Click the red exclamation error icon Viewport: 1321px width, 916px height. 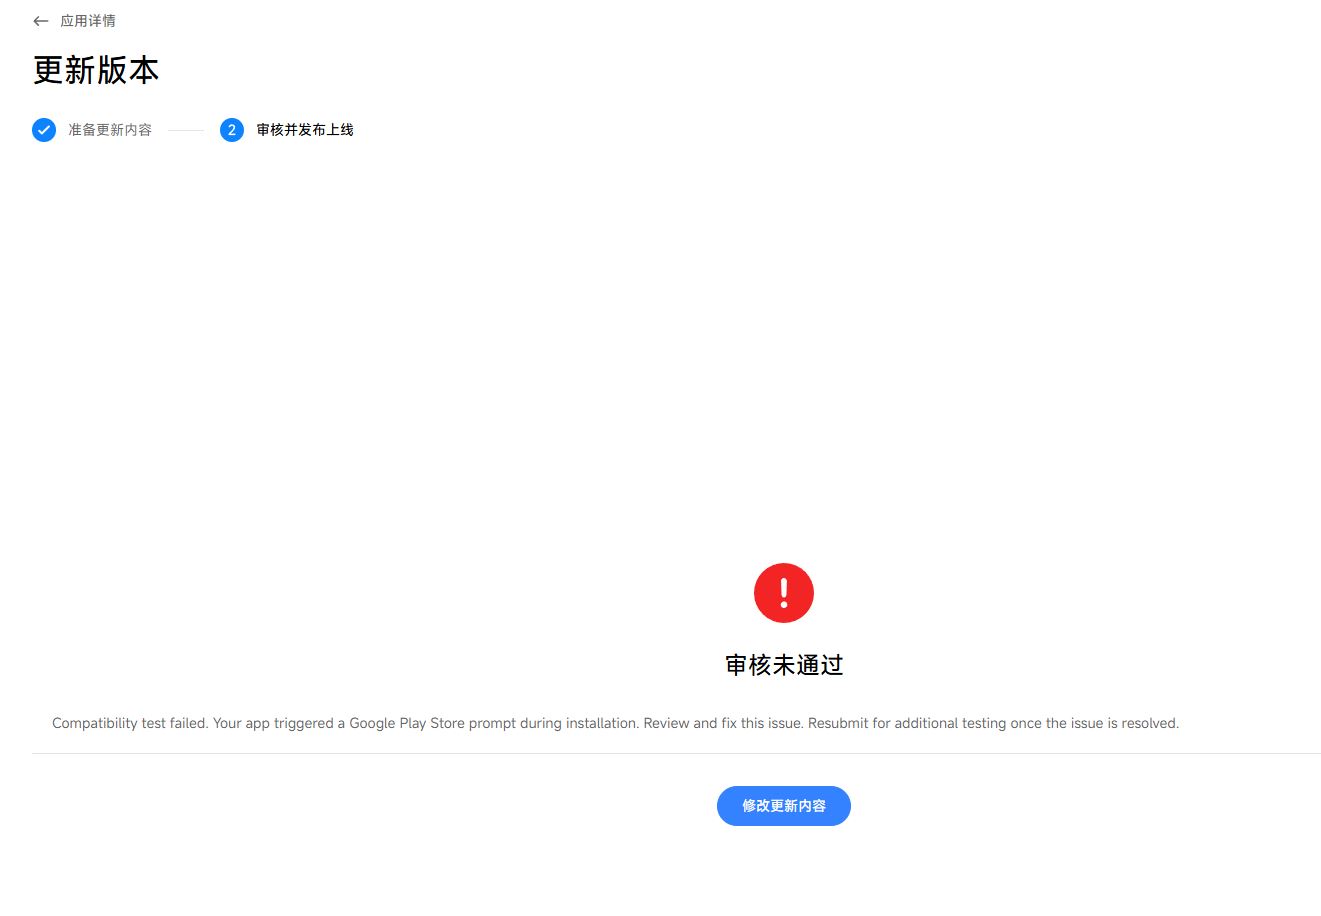tap(784, 593)
